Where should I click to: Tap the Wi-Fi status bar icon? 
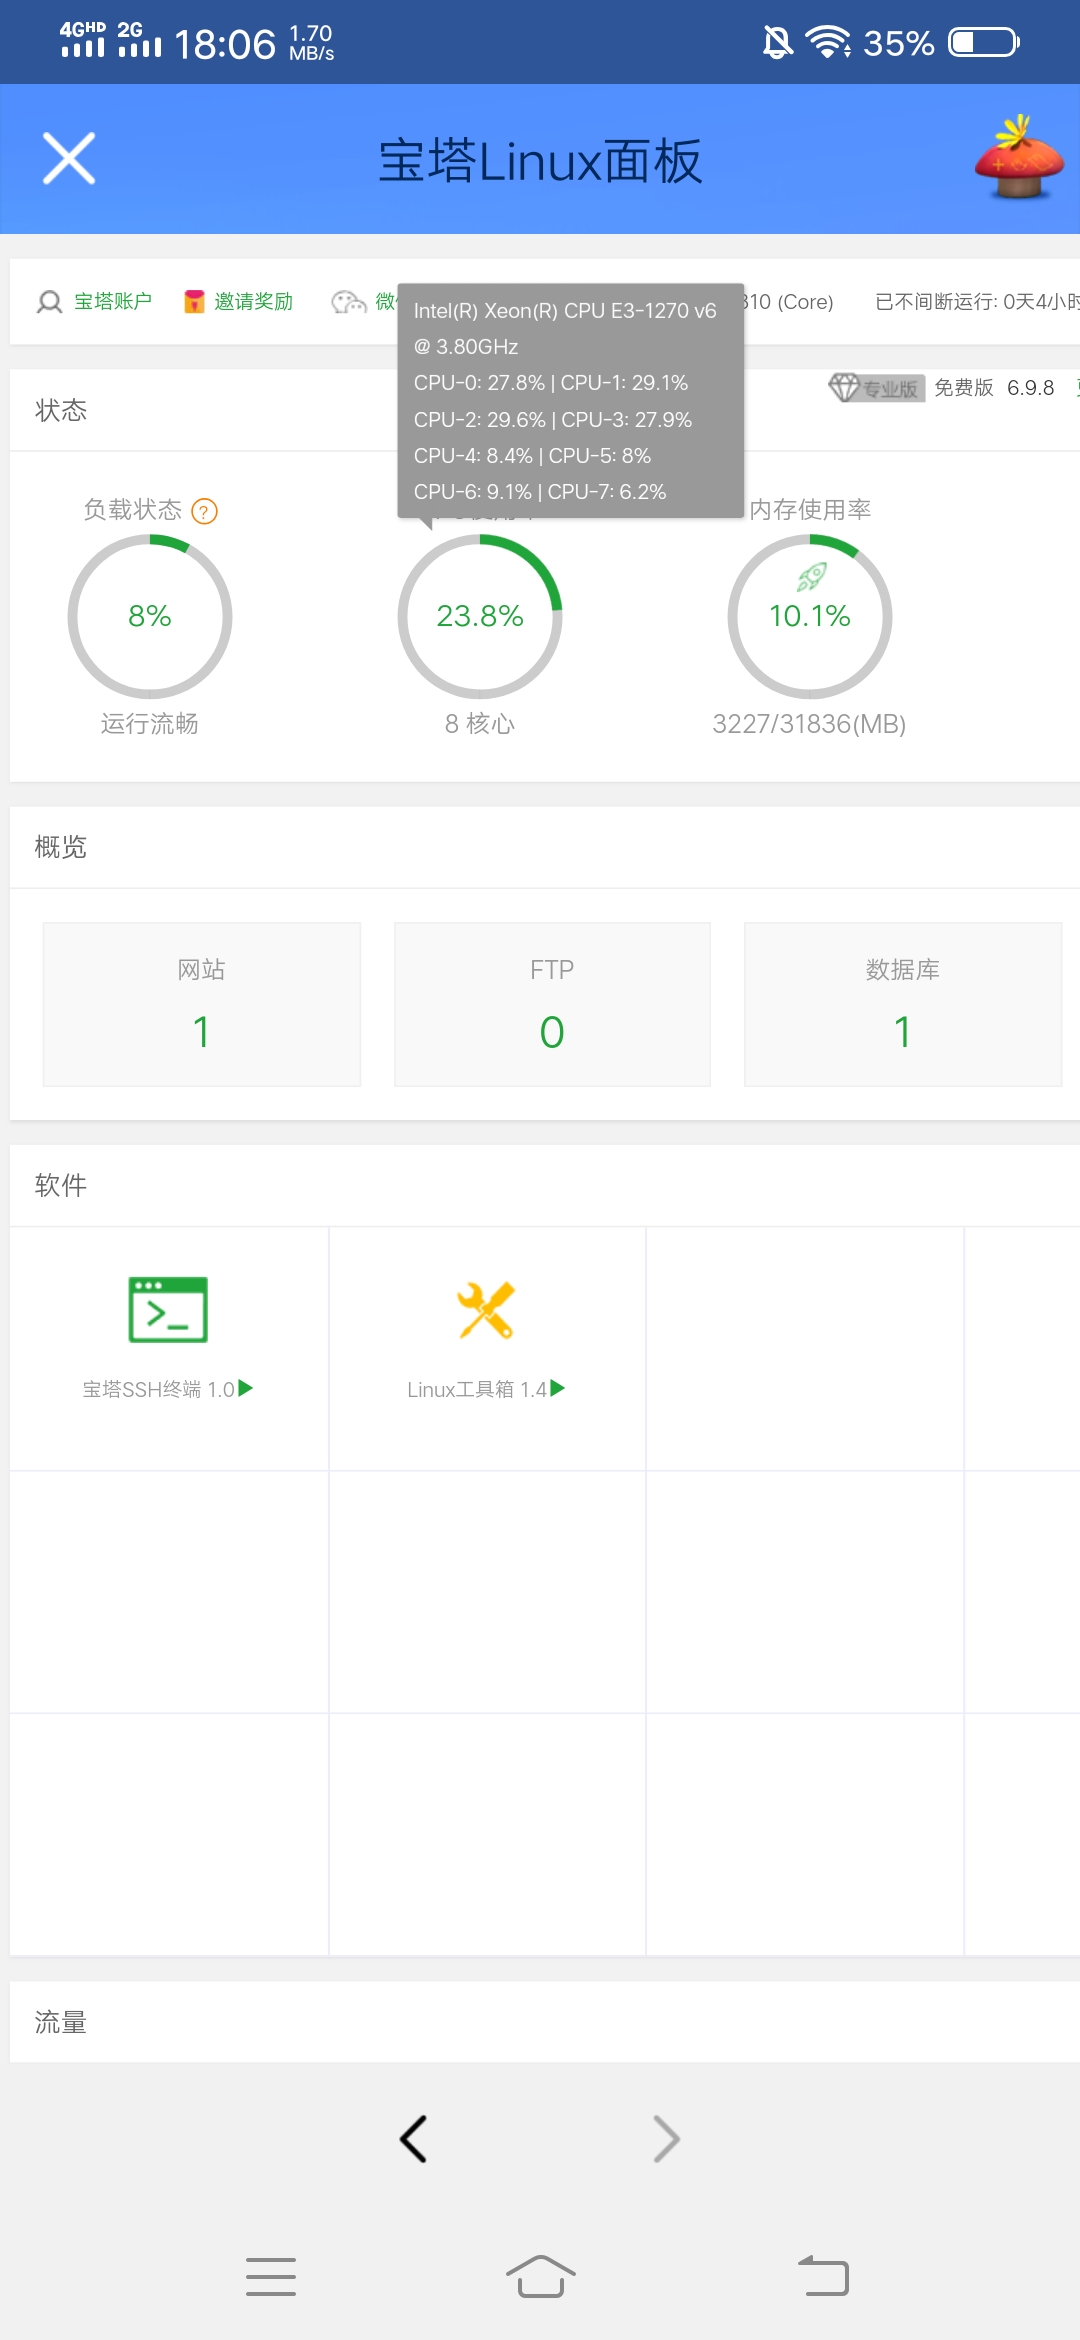[828, 42]
